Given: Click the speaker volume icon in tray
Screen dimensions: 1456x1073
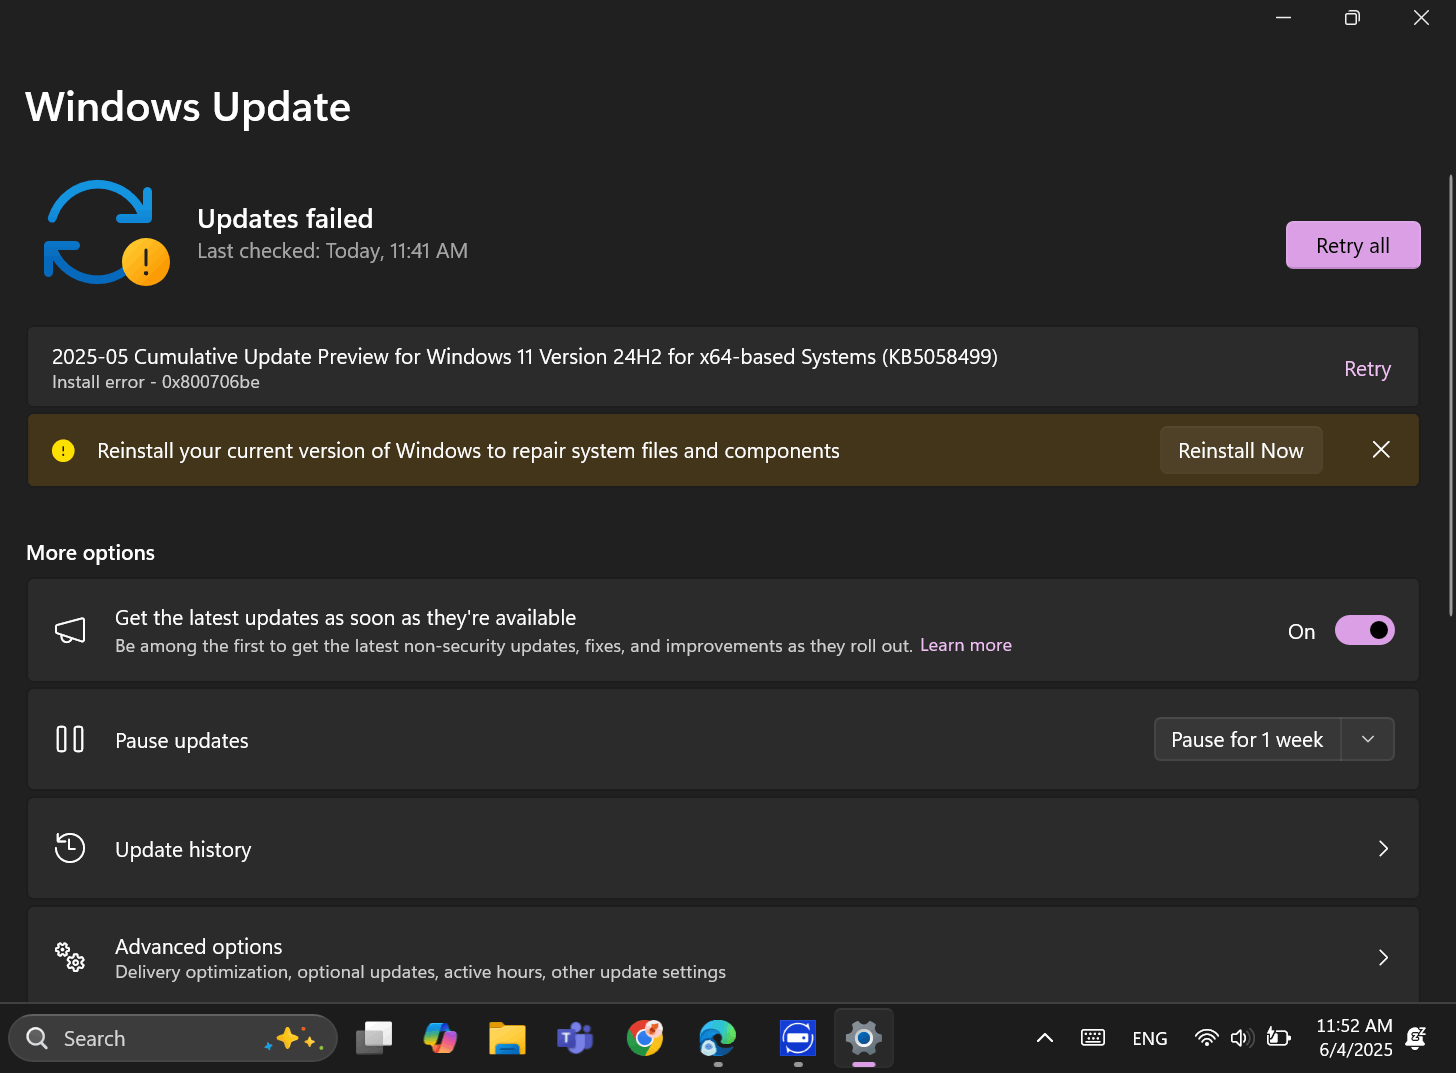Looking at the screenshot, I should click(1241, 1038).
